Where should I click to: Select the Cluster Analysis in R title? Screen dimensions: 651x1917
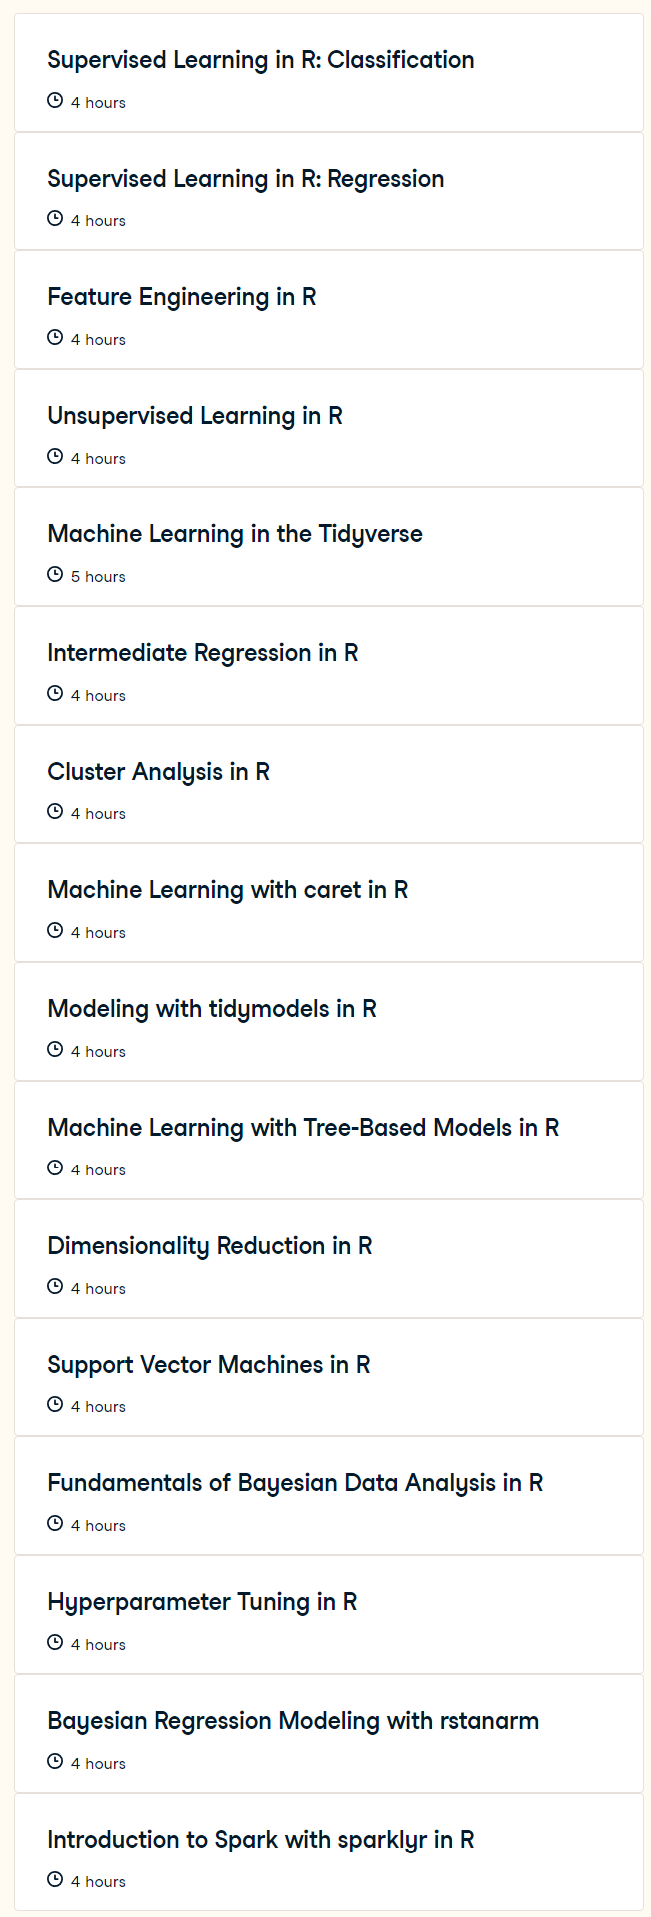pos(159,772)
